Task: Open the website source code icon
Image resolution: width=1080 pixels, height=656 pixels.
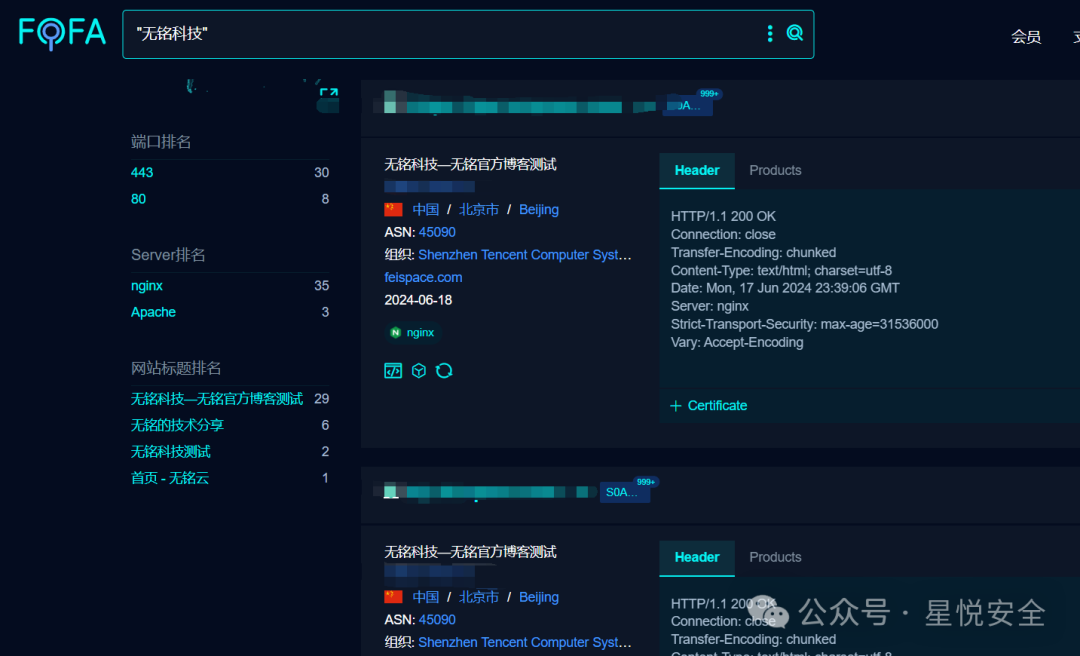Action: click(393, 371)
